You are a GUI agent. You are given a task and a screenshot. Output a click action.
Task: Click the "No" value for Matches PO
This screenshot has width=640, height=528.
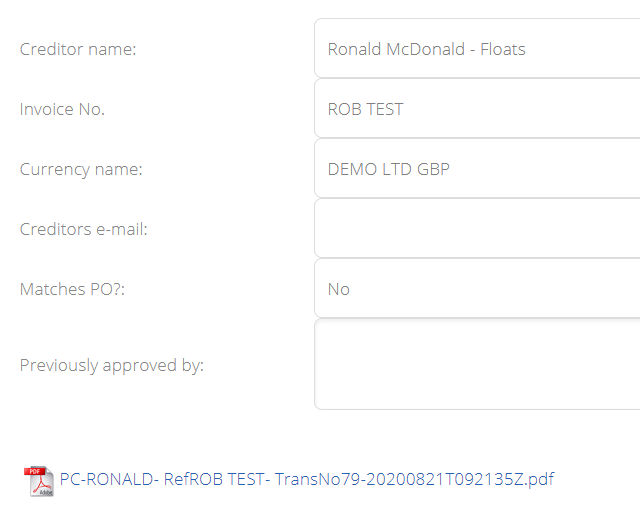click(x=339, y=289)
